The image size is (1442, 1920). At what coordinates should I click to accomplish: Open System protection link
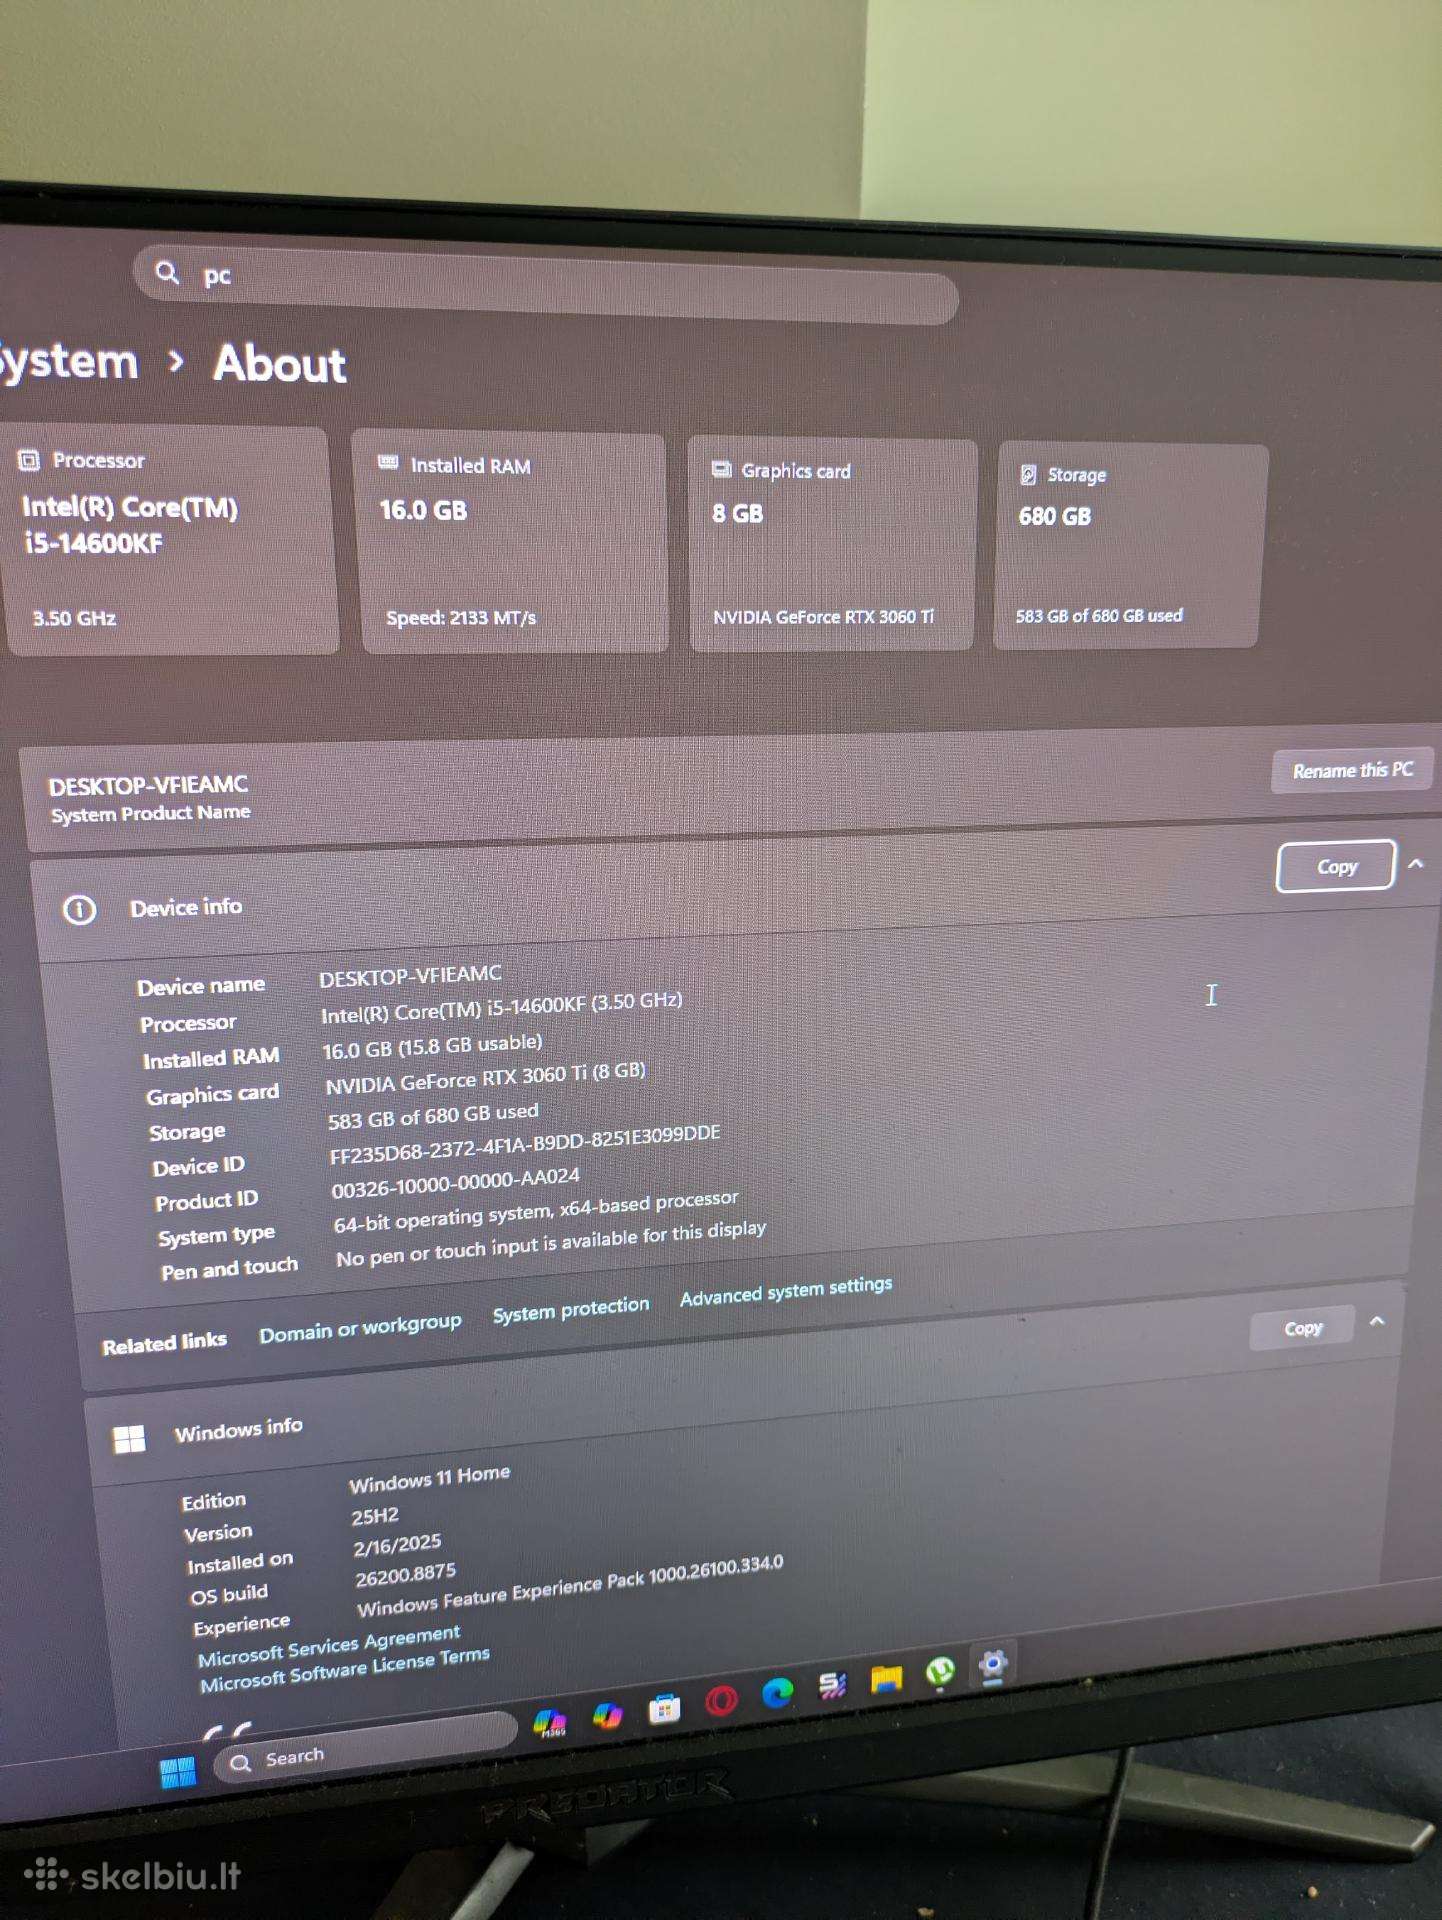coord(570,1310)
